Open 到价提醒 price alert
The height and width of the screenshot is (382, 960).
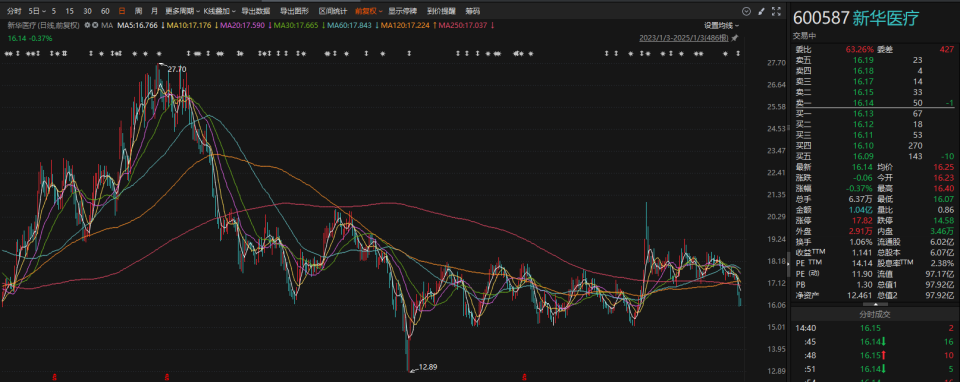441,11
